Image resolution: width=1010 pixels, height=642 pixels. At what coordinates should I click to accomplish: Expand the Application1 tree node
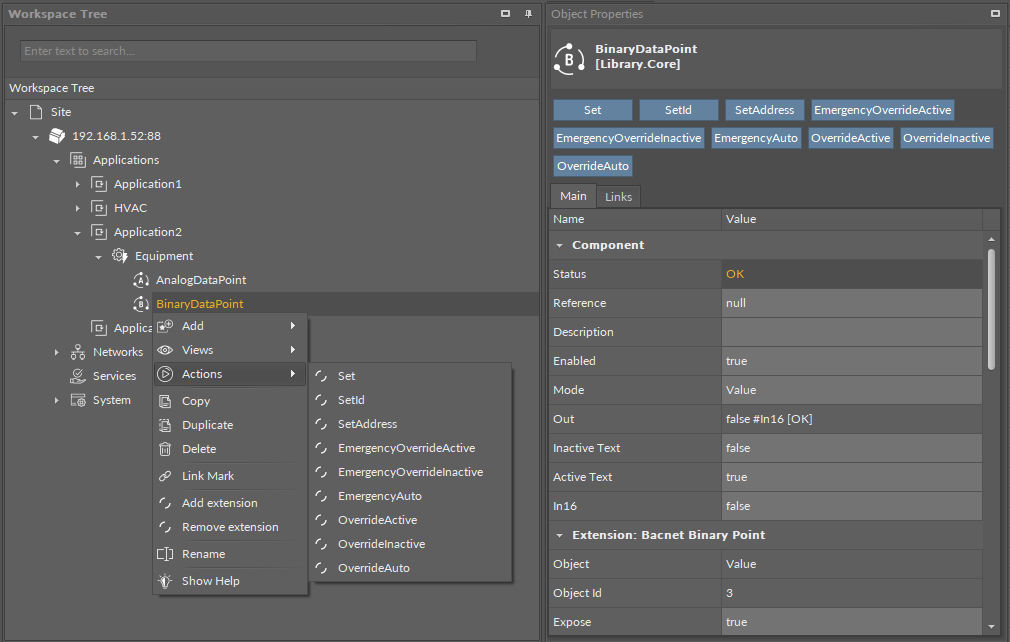point(78,184)
